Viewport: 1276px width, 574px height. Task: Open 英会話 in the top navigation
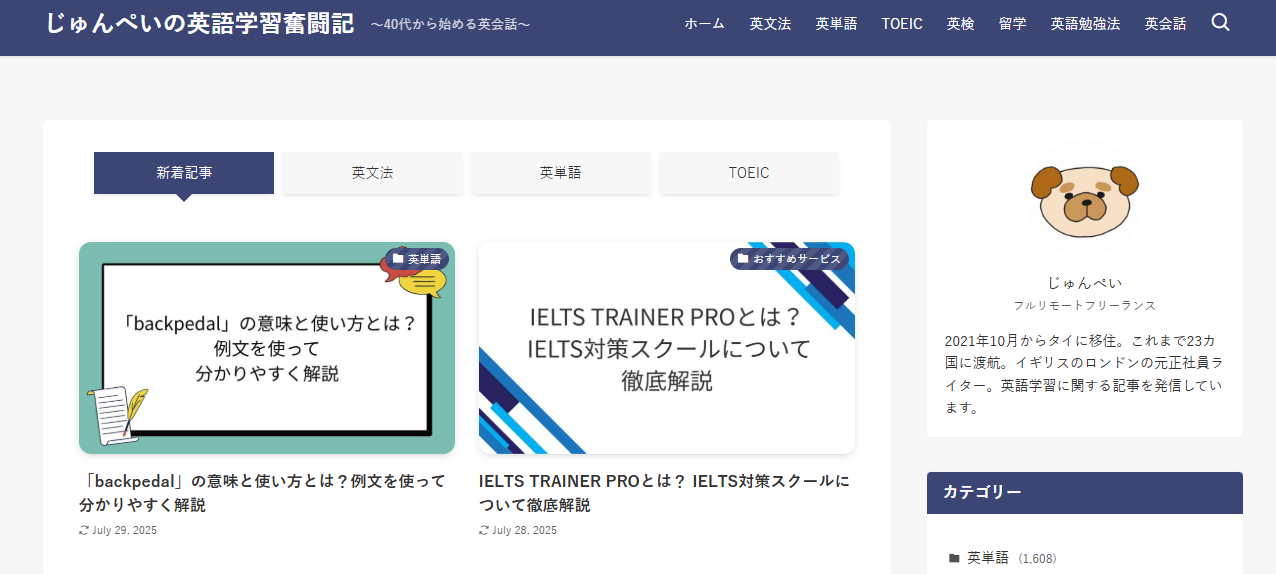click(1165, 24)
